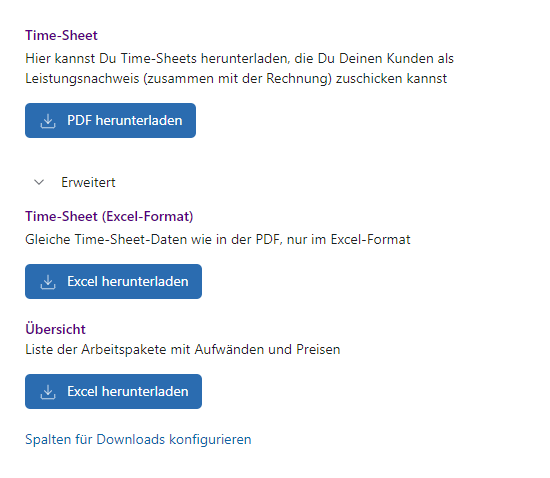Click the Time-Sheet heading at top
The image size is (550, 478).
[61, 35]
